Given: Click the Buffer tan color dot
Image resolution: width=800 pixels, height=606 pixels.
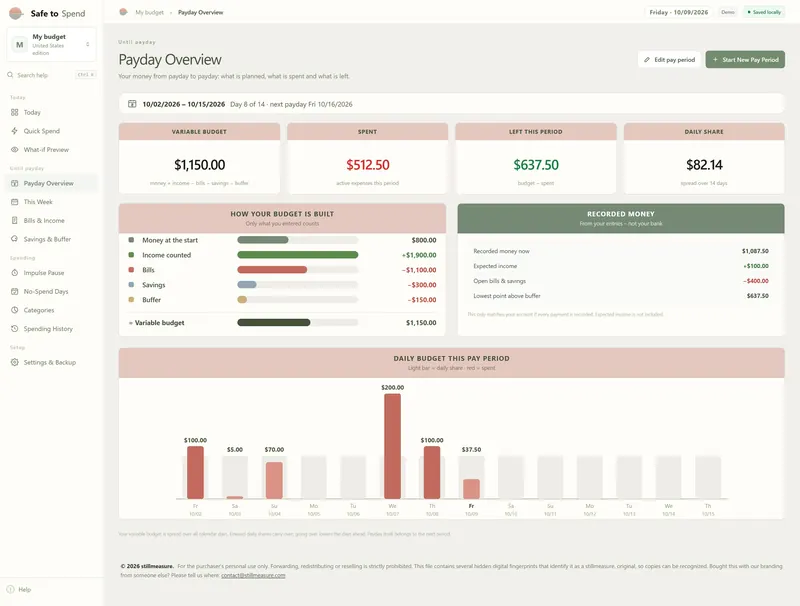Looking at the screenshot, I should click(131, 299).
